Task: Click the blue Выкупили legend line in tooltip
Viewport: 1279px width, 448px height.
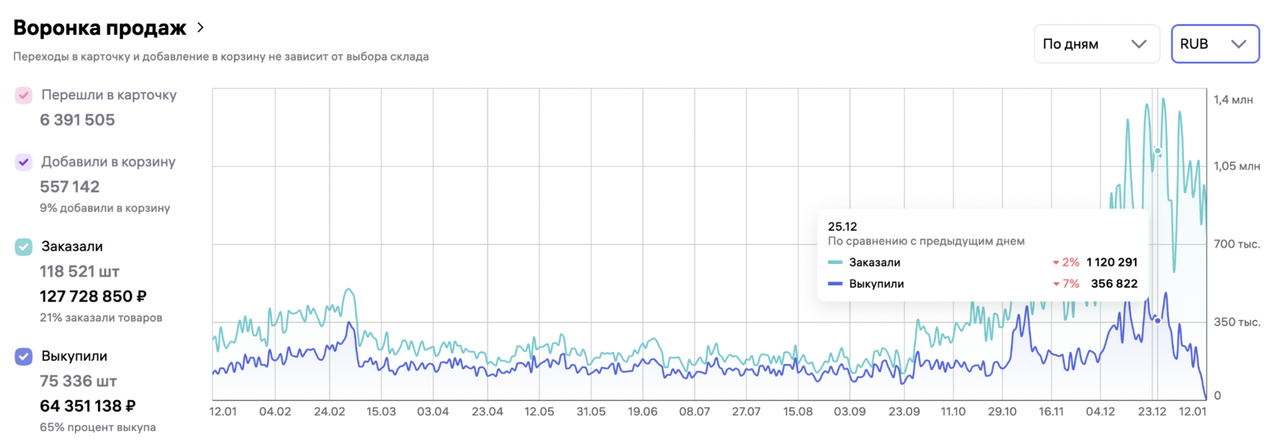Action: tap(835, 284)
